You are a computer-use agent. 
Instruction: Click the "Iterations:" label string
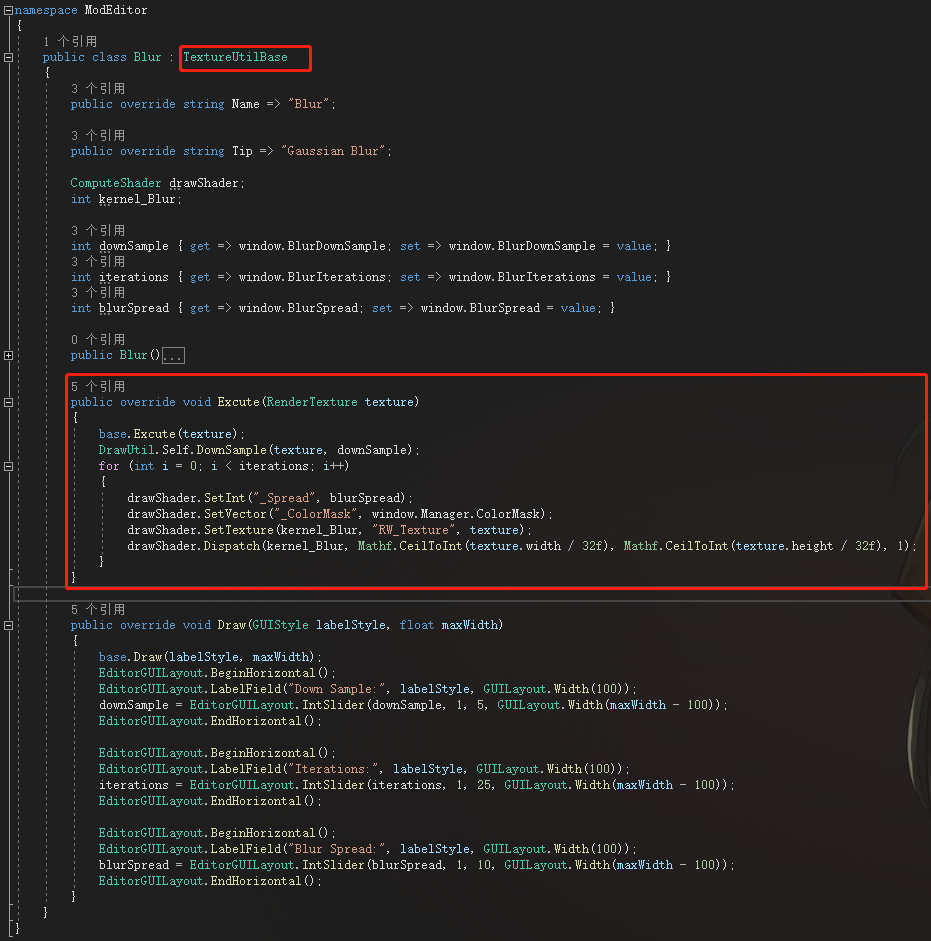(333, 769)
